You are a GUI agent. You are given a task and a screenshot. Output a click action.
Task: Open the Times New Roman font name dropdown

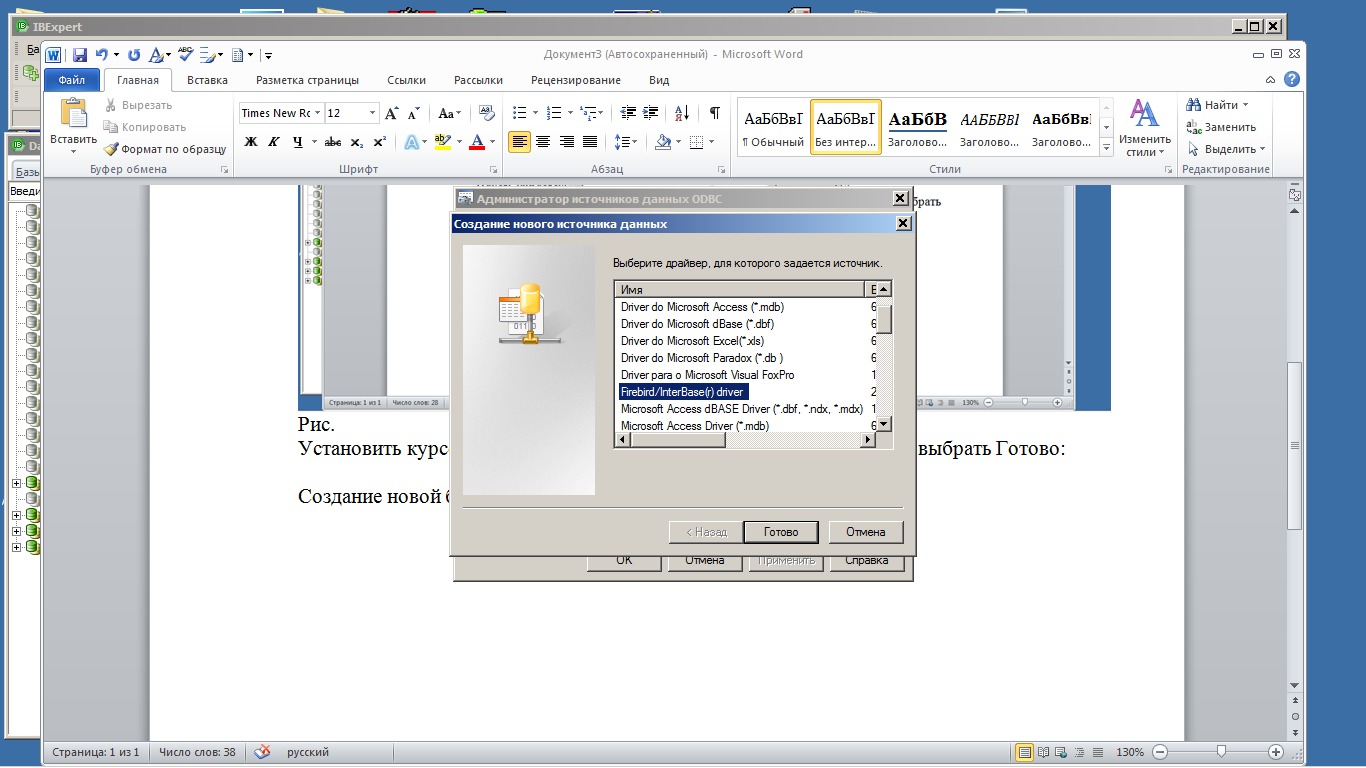click(x=317, y=113)
